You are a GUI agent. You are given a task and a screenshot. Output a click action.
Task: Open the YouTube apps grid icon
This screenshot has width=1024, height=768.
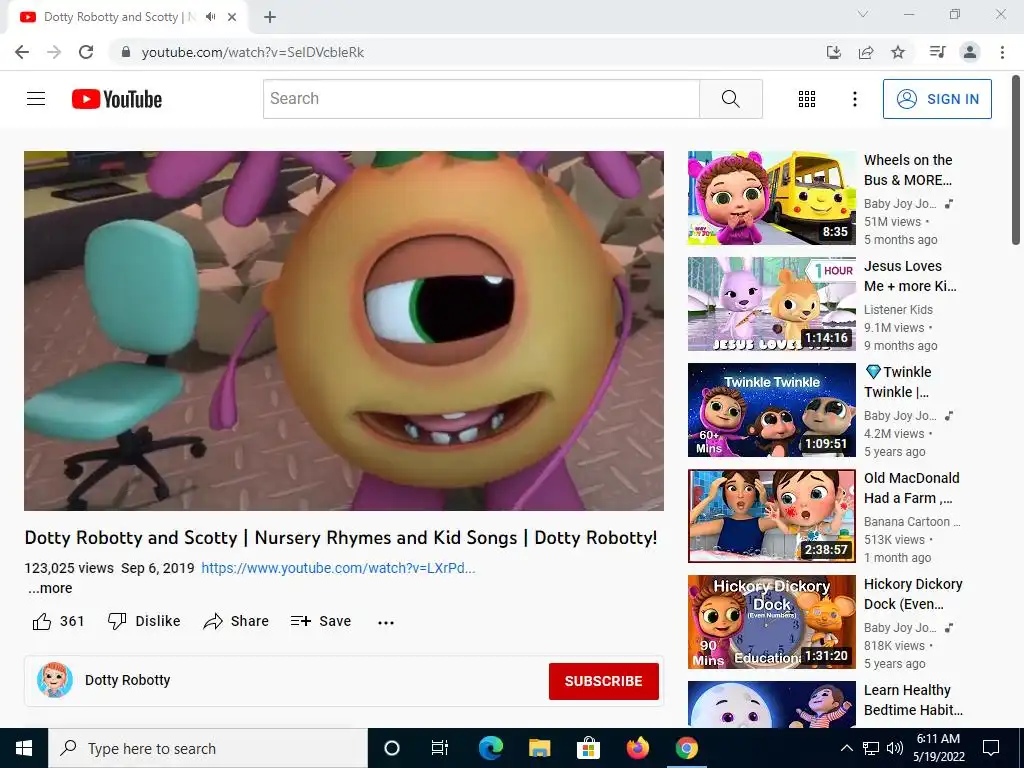807,99
